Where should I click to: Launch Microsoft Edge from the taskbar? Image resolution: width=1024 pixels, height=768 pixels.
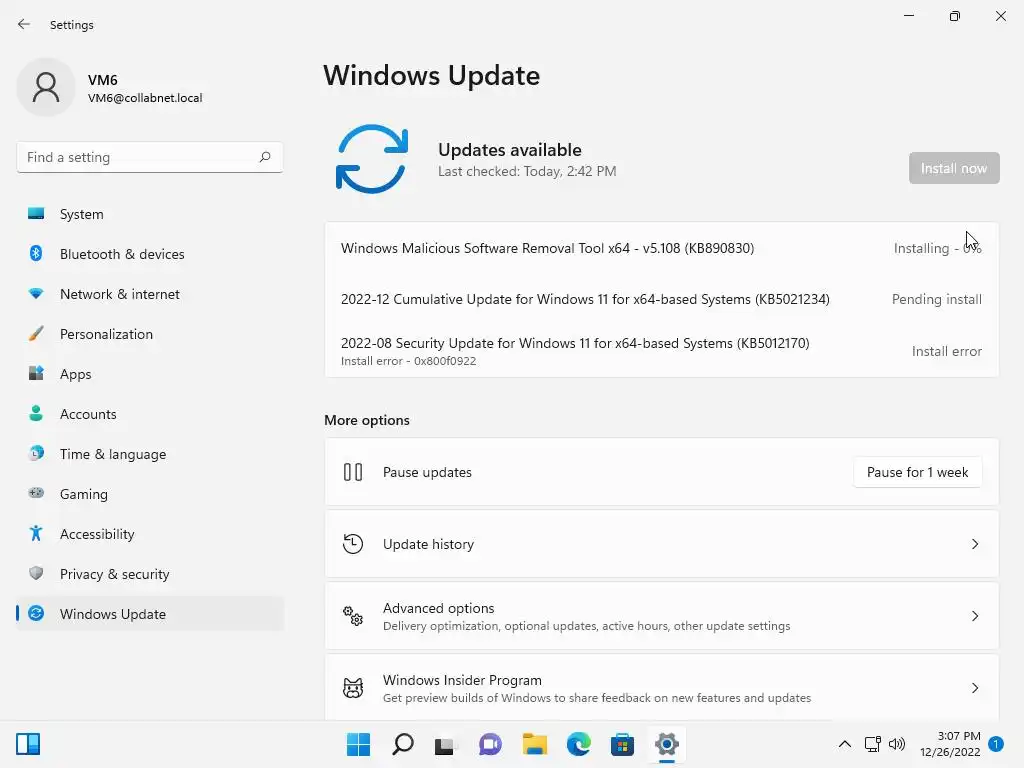[x=578, y=744]
